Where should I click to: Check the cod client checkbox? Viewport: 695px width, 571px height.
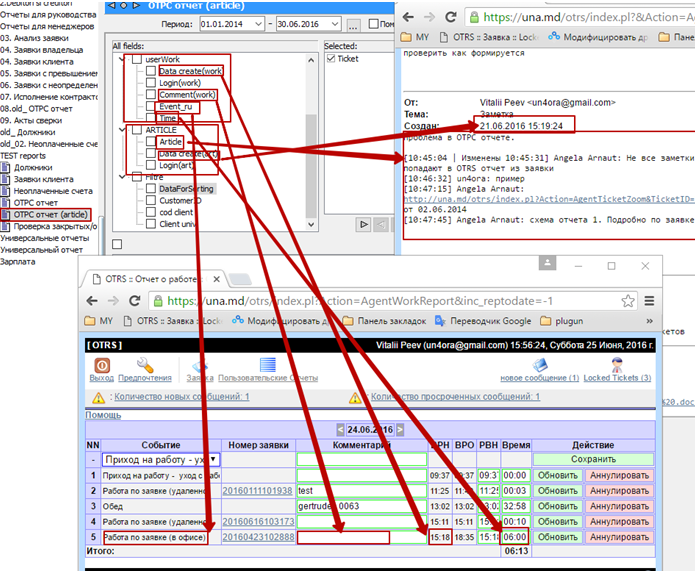click(x=151, y=212)
